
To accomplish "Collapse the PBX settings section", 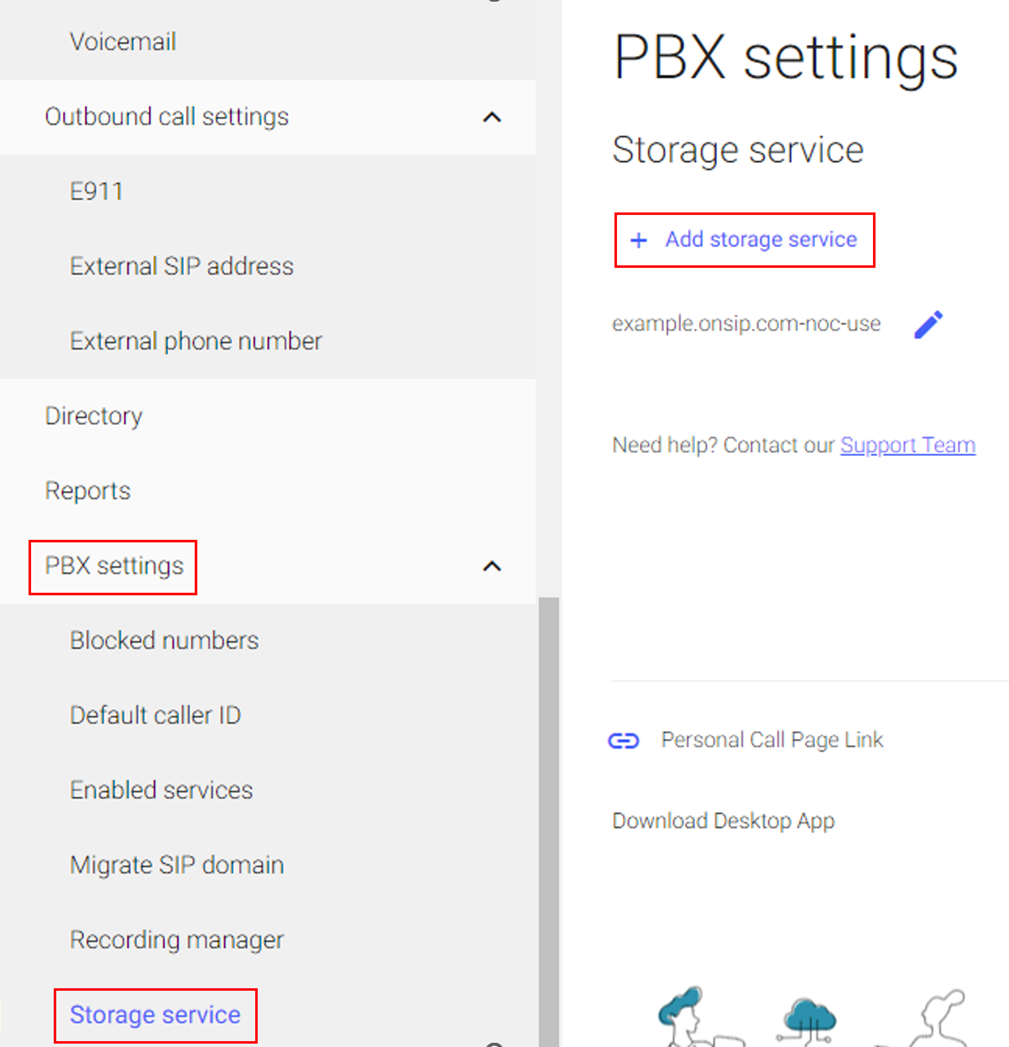I will pos(491,565).
